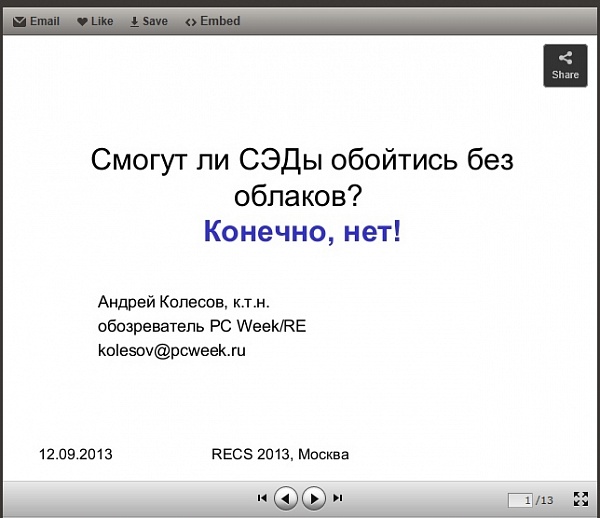Open the Embed code option
The height and width of the screenshot is (518, 600).
click(191, 21)
